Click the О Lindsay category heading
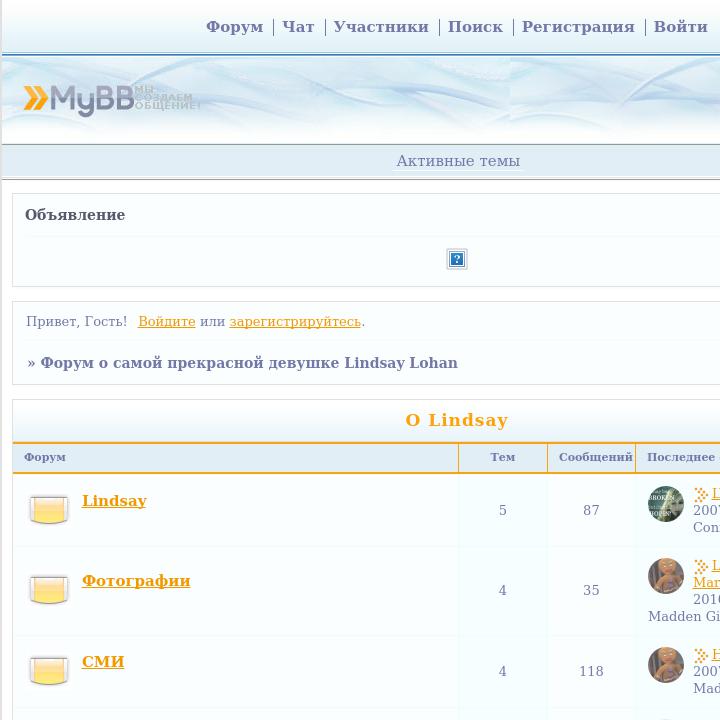 coord(457,420)
